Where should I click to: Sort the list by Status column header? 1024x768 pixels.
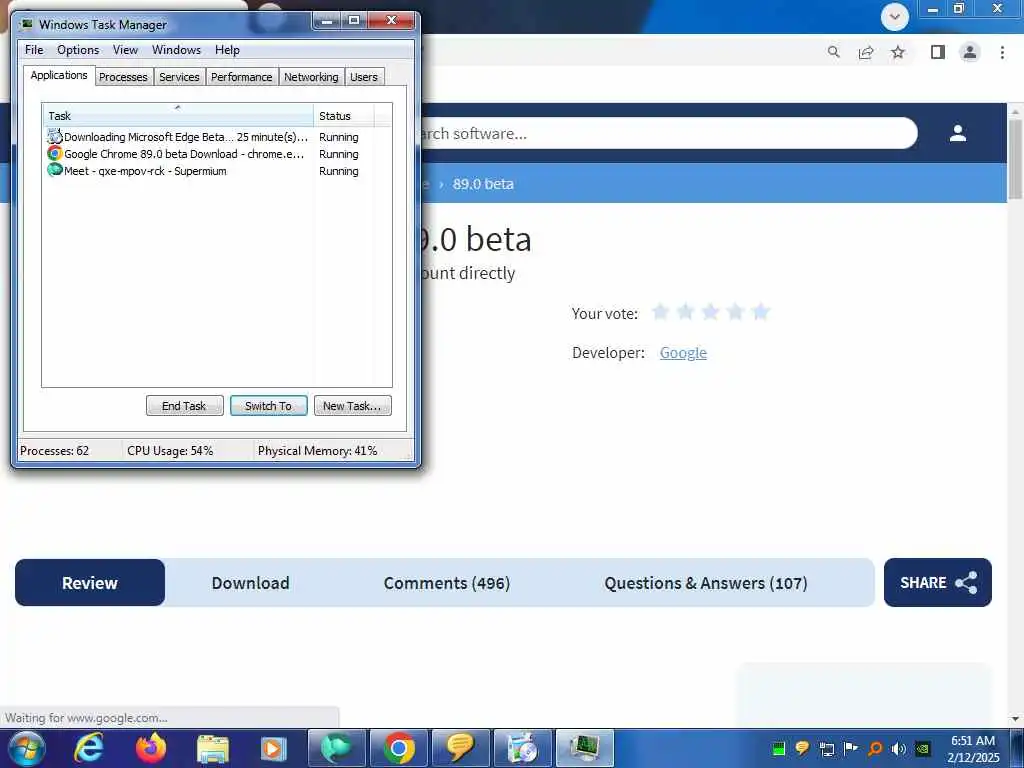click(x=344, y=116)
